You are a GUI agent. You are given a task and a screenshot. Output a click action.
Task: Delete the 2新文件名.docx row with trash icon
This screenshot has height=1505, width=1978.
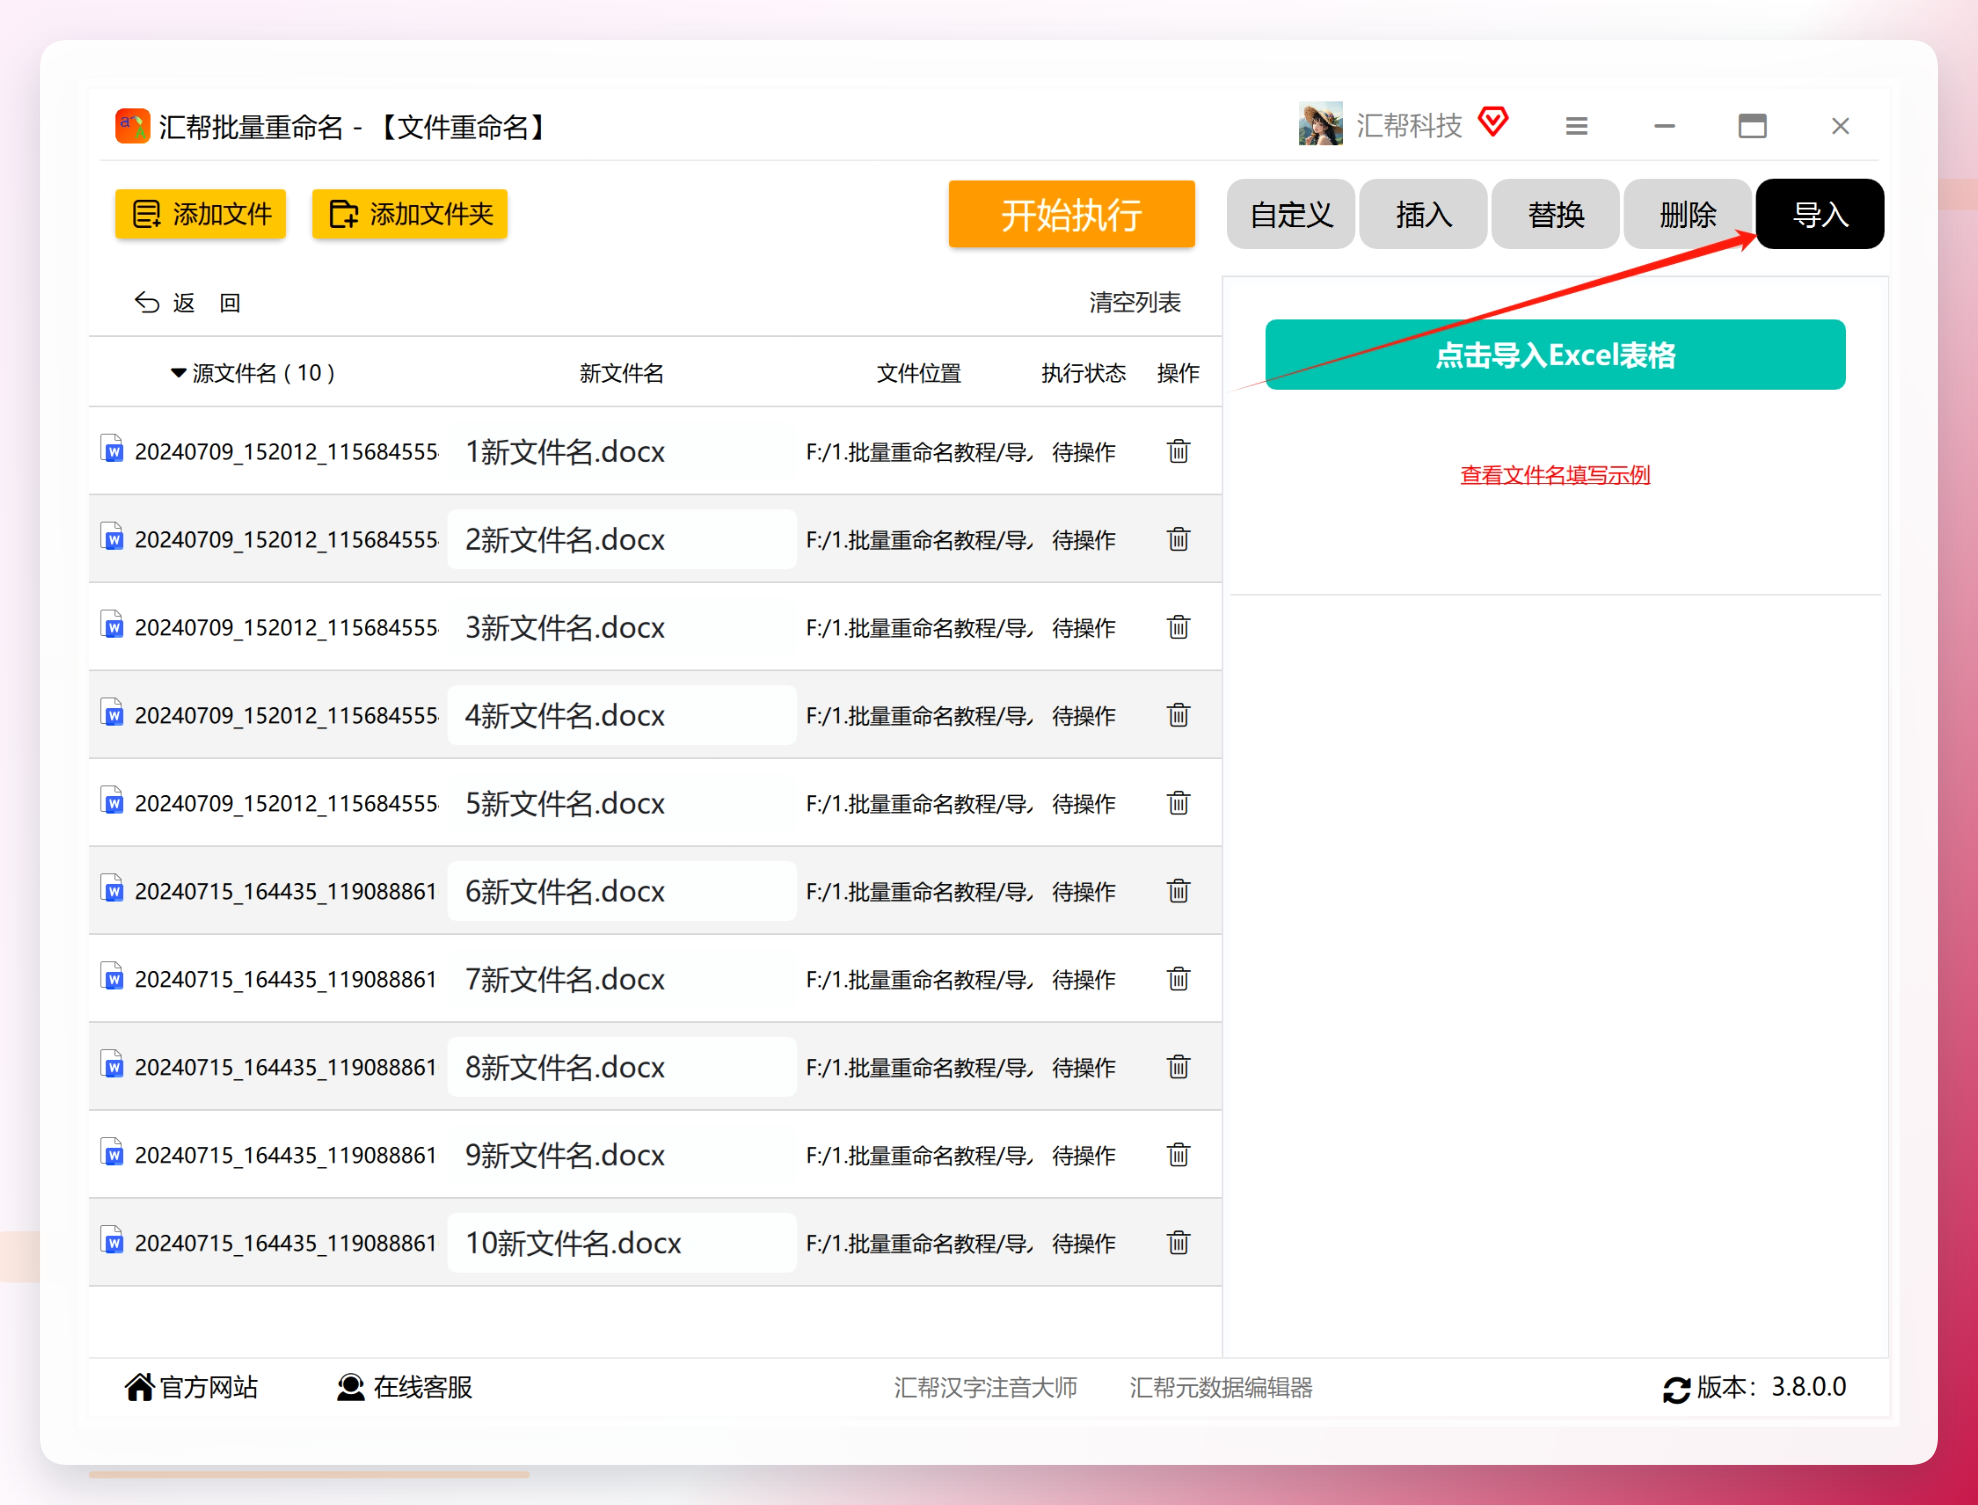[1178, 539]
